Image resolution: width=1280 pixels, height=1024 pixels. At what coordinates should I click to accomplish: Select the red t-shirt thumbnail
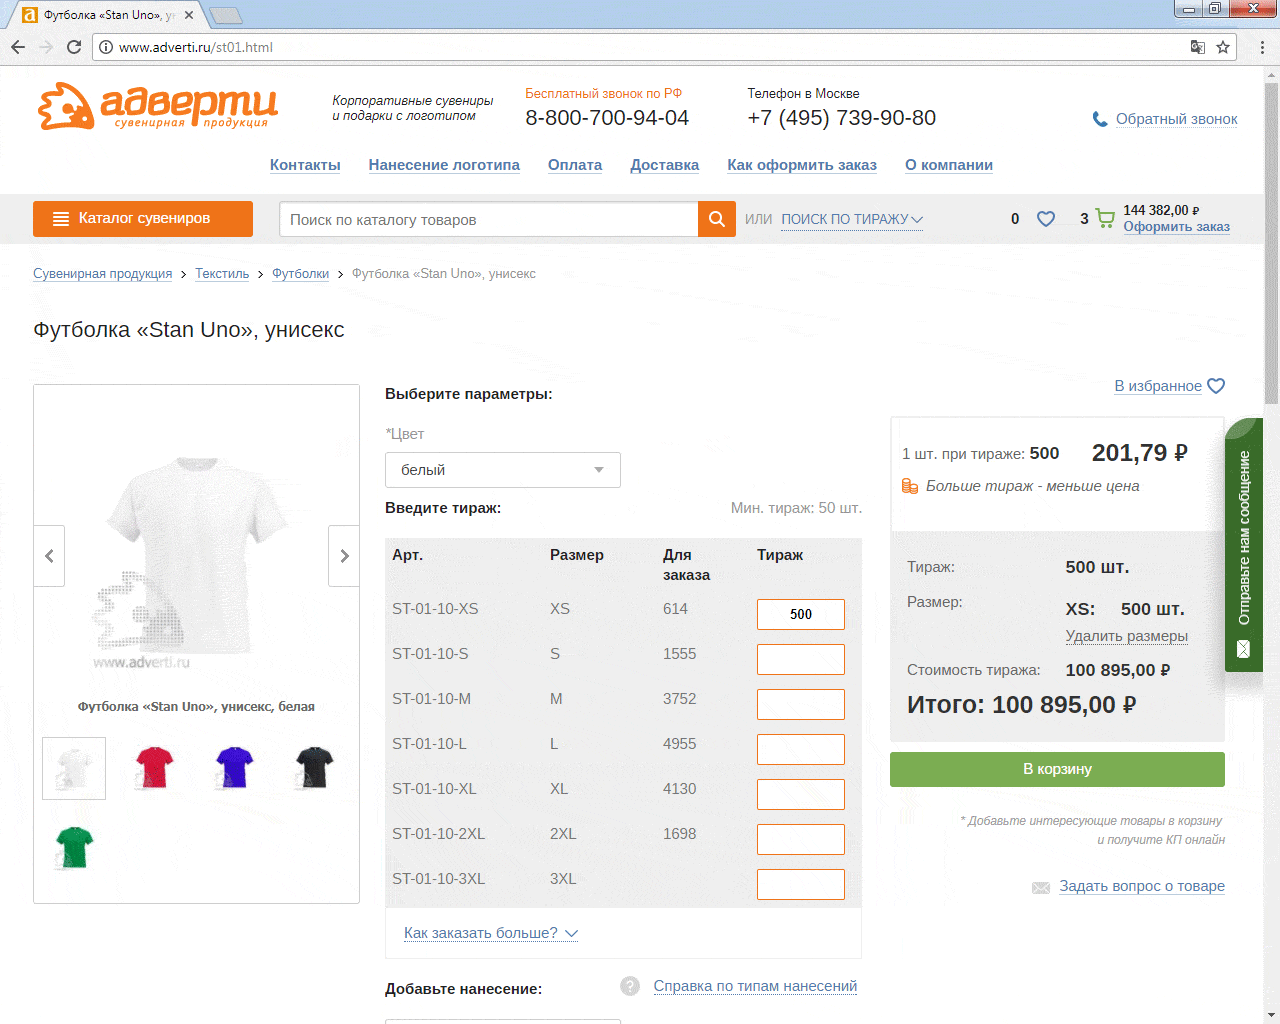[x=154, y=768]
